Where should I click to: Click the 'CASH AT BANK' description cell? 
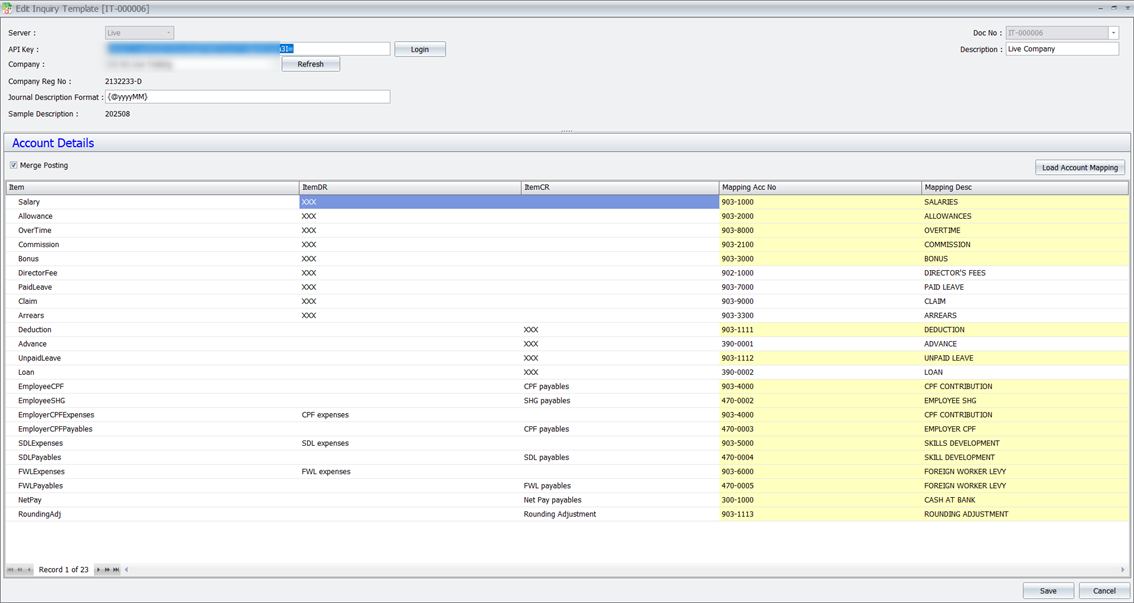(1025, 500)
